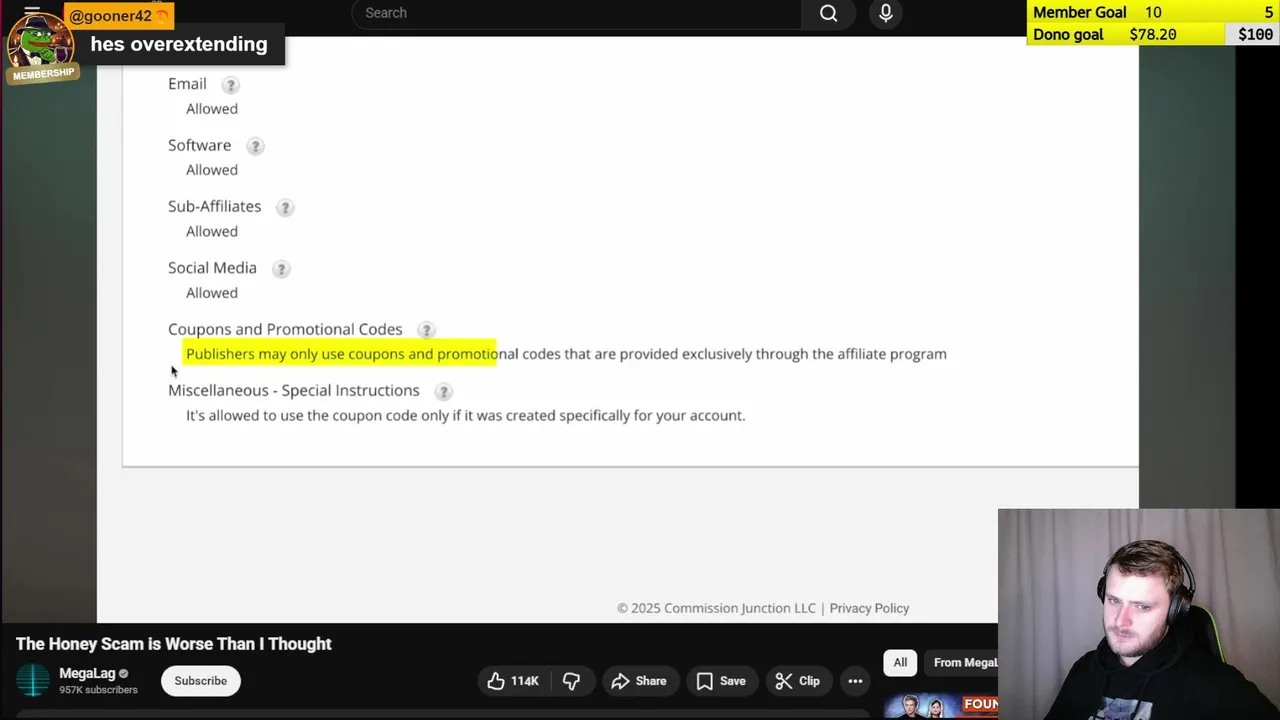This screenshot has height=720, width=1280.
Task: Create a clip with Clip button
Action: [797, 681]
